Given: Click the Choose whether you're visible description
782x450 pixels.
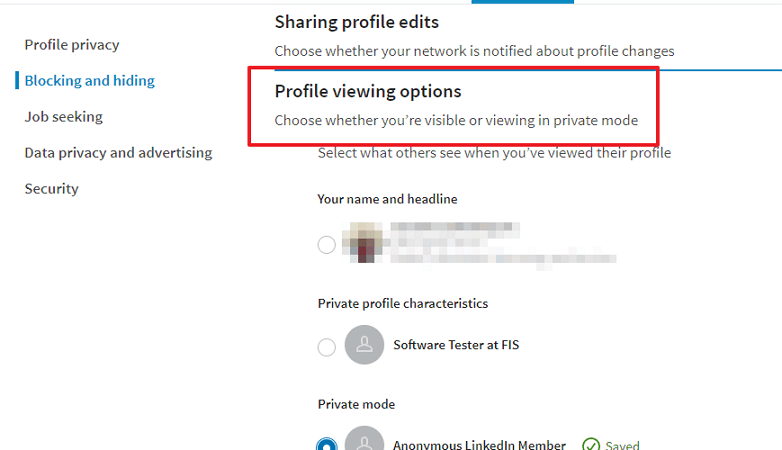Looking at the screenshot, I should click(x=456, y=121).
